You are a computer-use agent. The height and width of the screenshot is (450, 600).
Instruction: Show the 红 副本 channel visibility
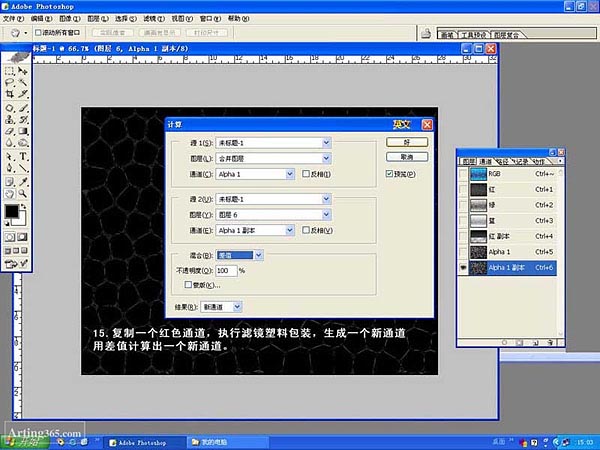(463, 236)
